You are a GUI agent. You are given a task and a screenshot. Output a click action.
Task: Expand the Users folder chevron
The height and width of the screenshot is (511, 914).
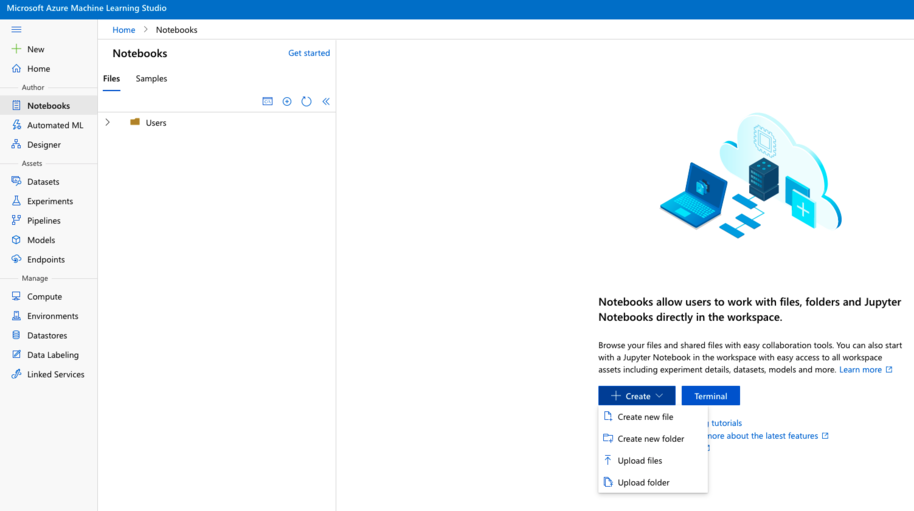point(108,122)
